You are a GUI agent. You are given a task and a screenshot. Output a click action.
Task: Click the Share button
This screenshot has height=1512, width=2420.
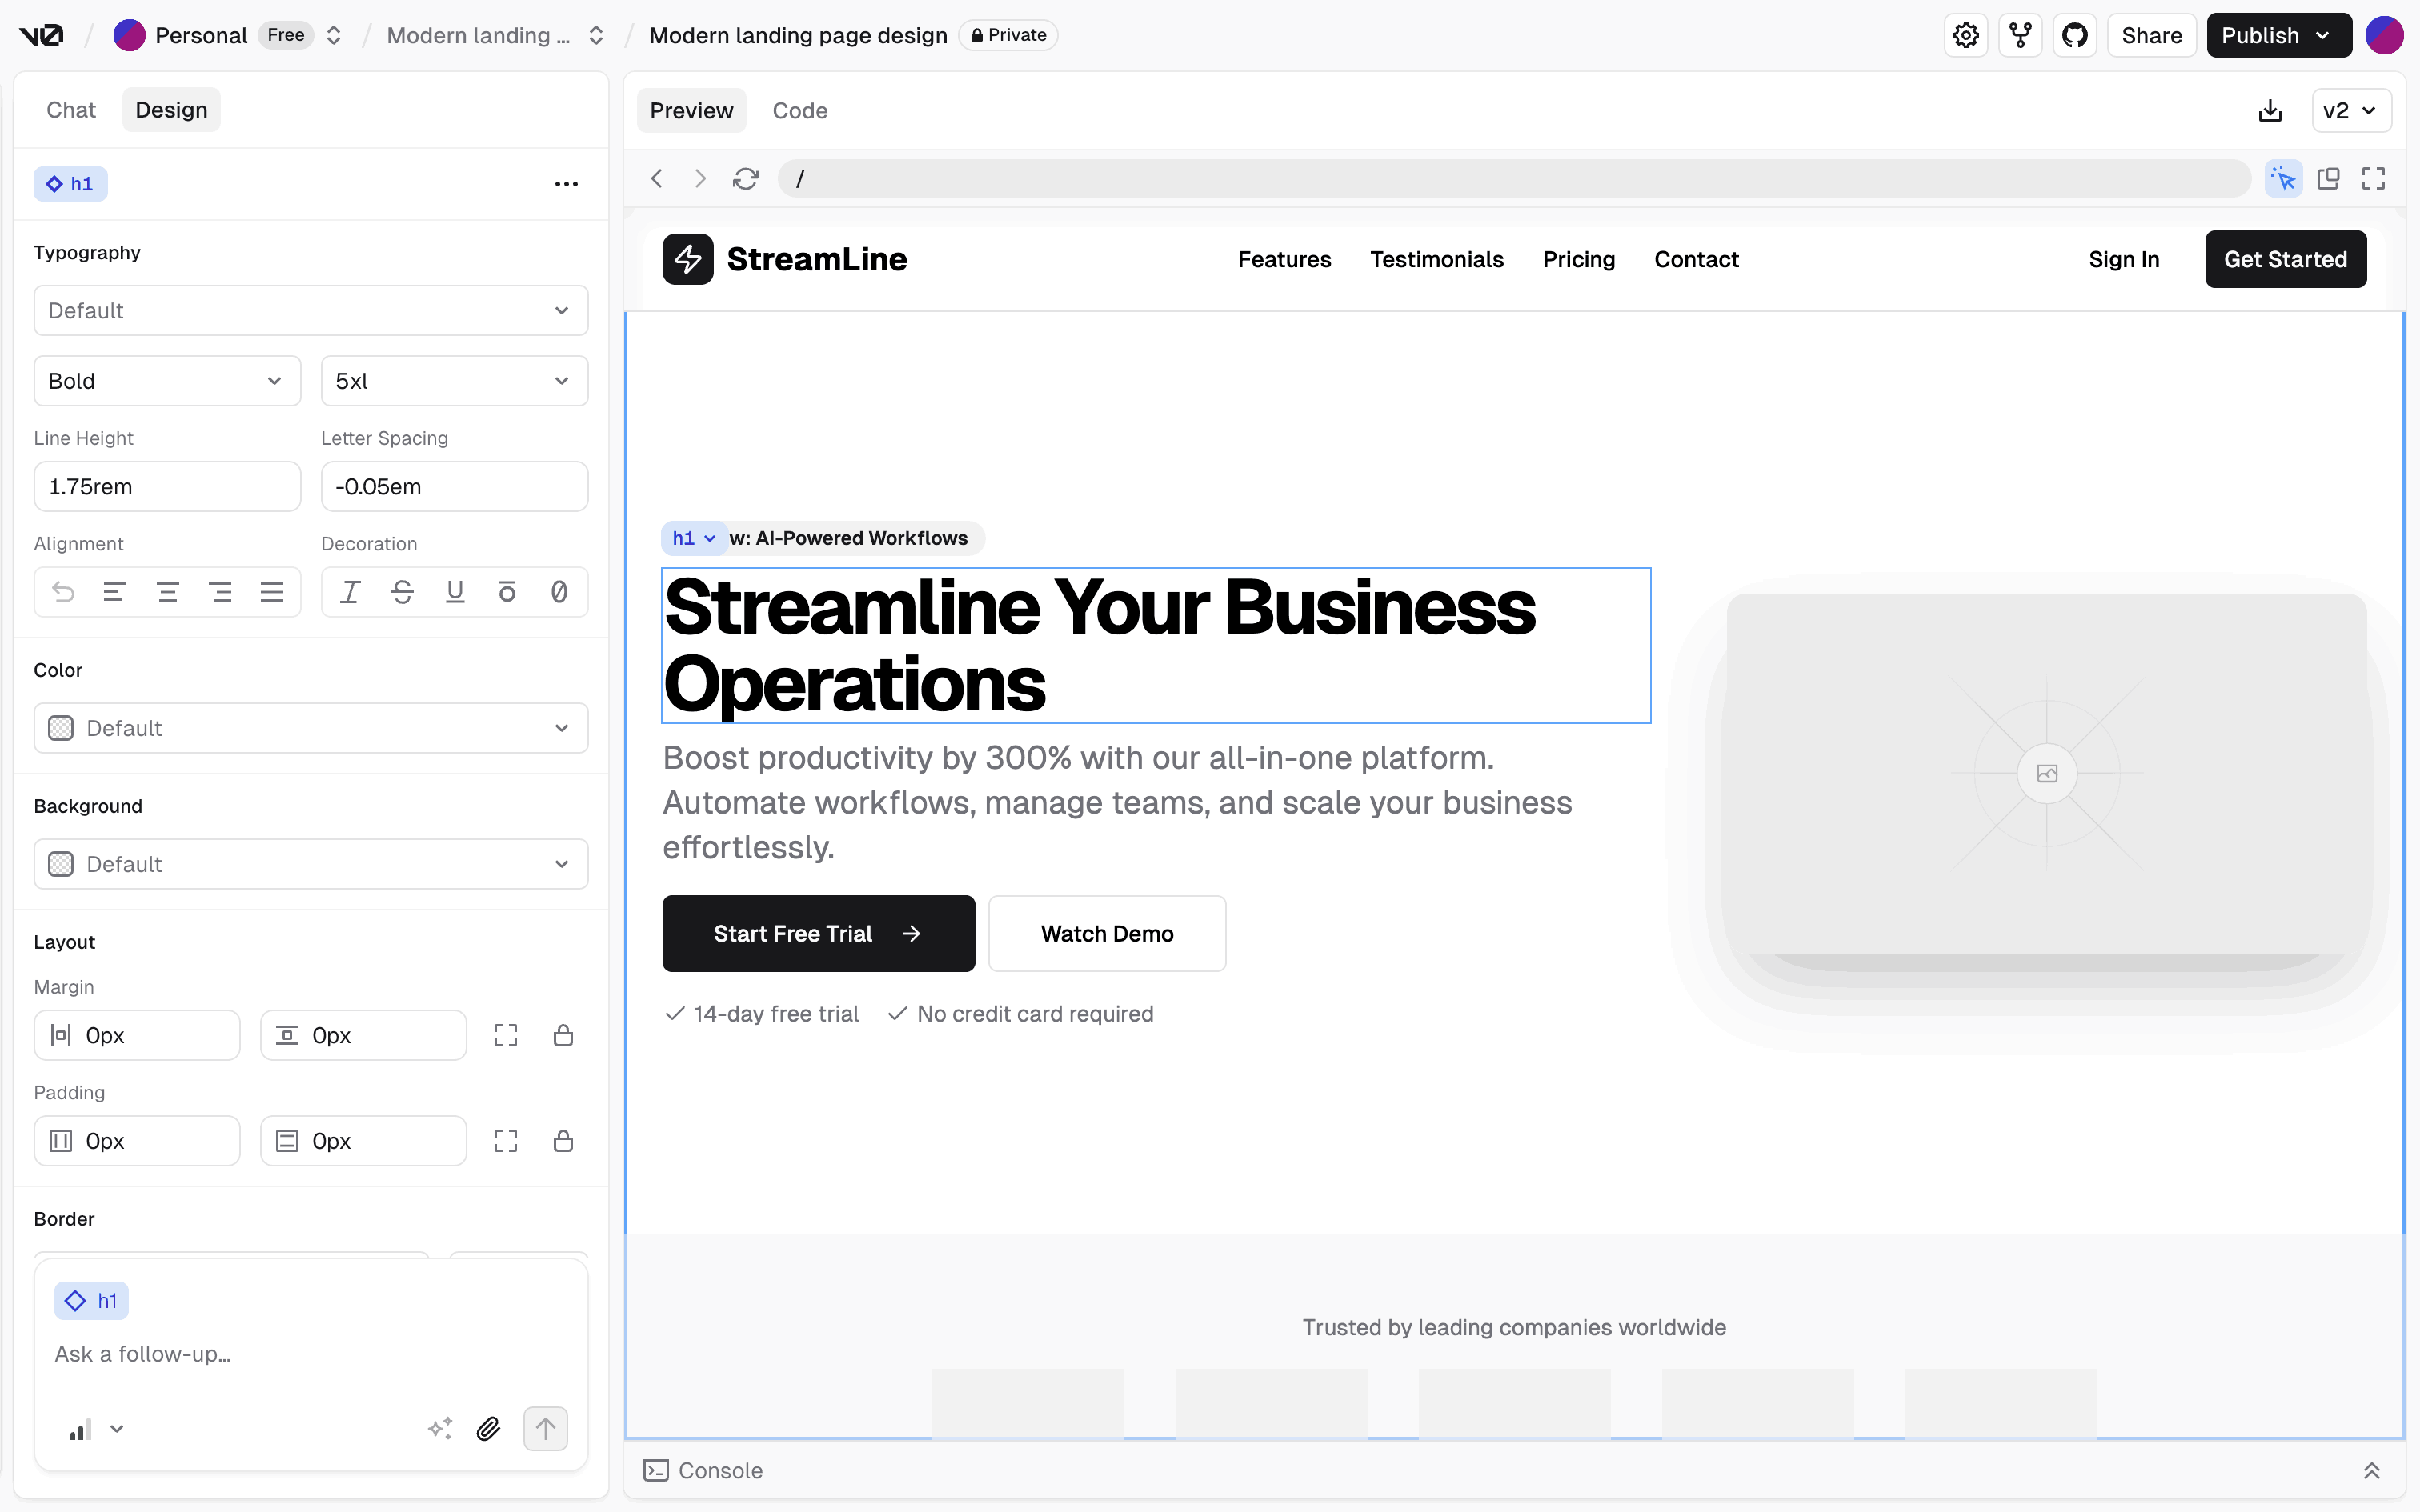click(x=2151, y=36)
